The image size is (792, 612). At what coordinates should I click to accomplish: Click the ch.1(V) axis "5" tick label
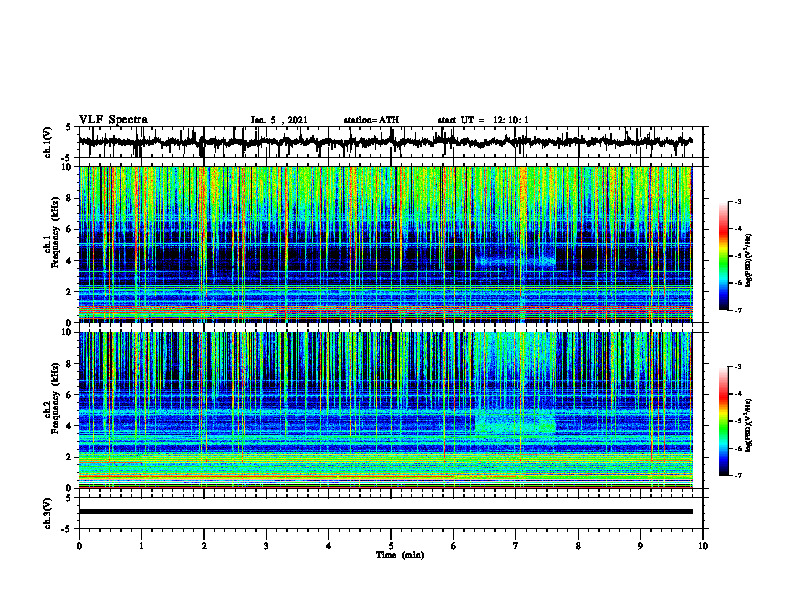(68, 128)
